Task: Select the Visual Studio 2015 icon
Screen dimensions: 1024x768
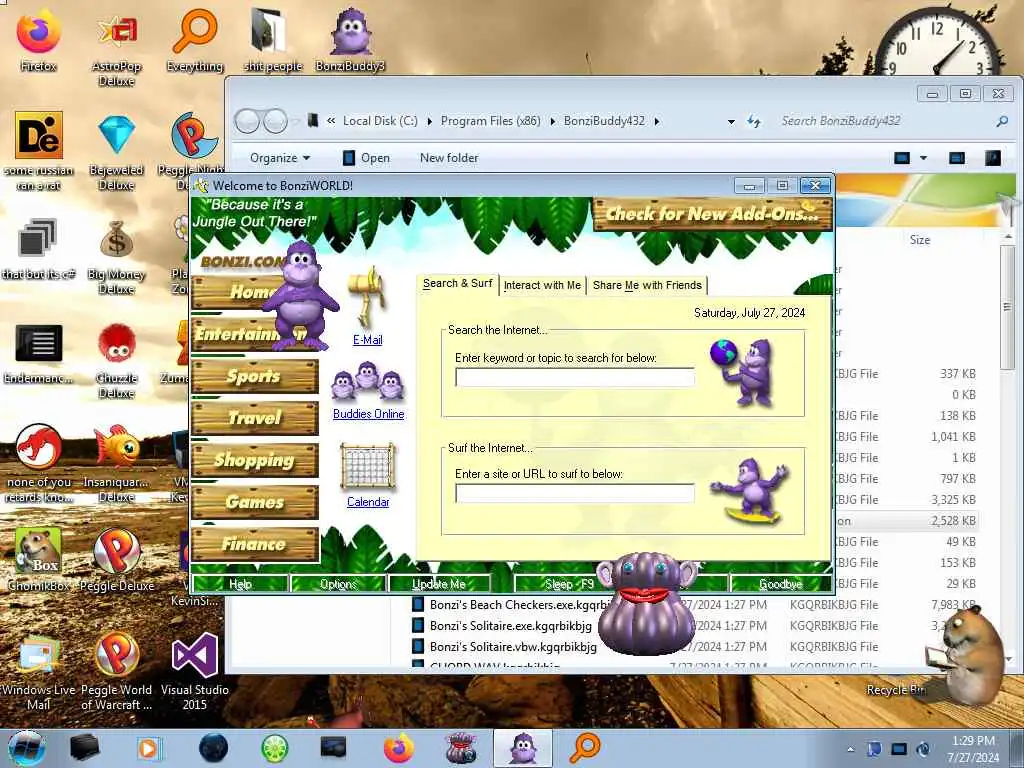Action: [x=195, y=656]
